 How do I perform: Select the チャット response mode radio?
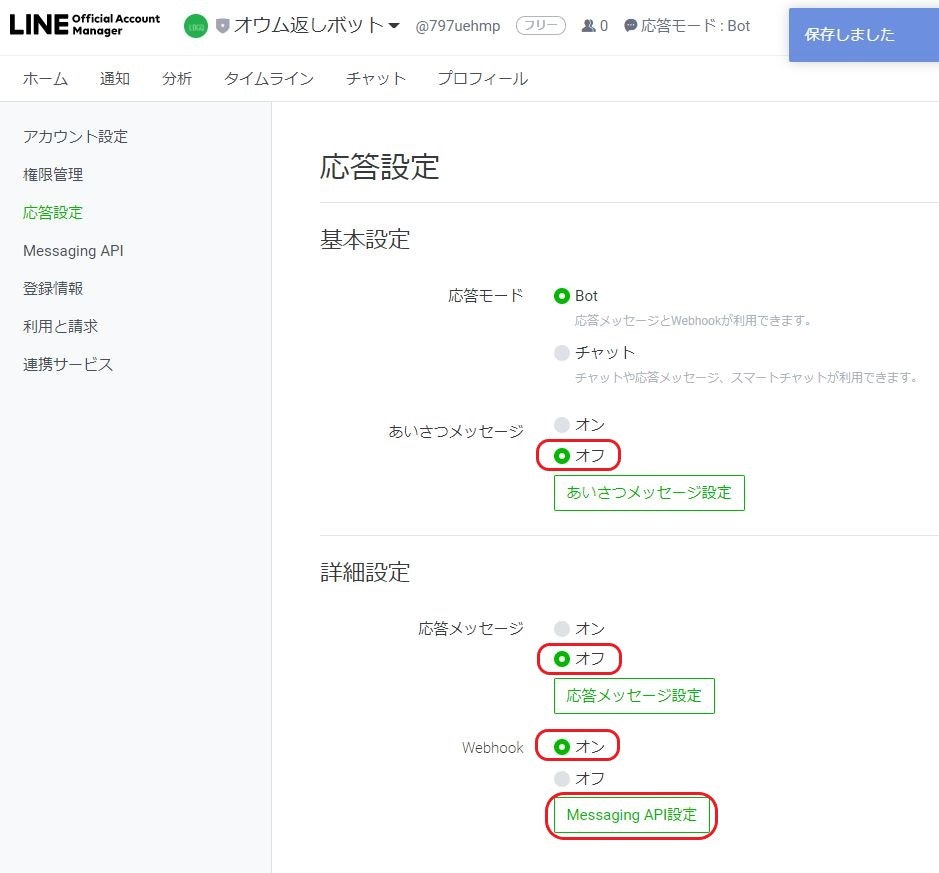[x=562, y=353]
